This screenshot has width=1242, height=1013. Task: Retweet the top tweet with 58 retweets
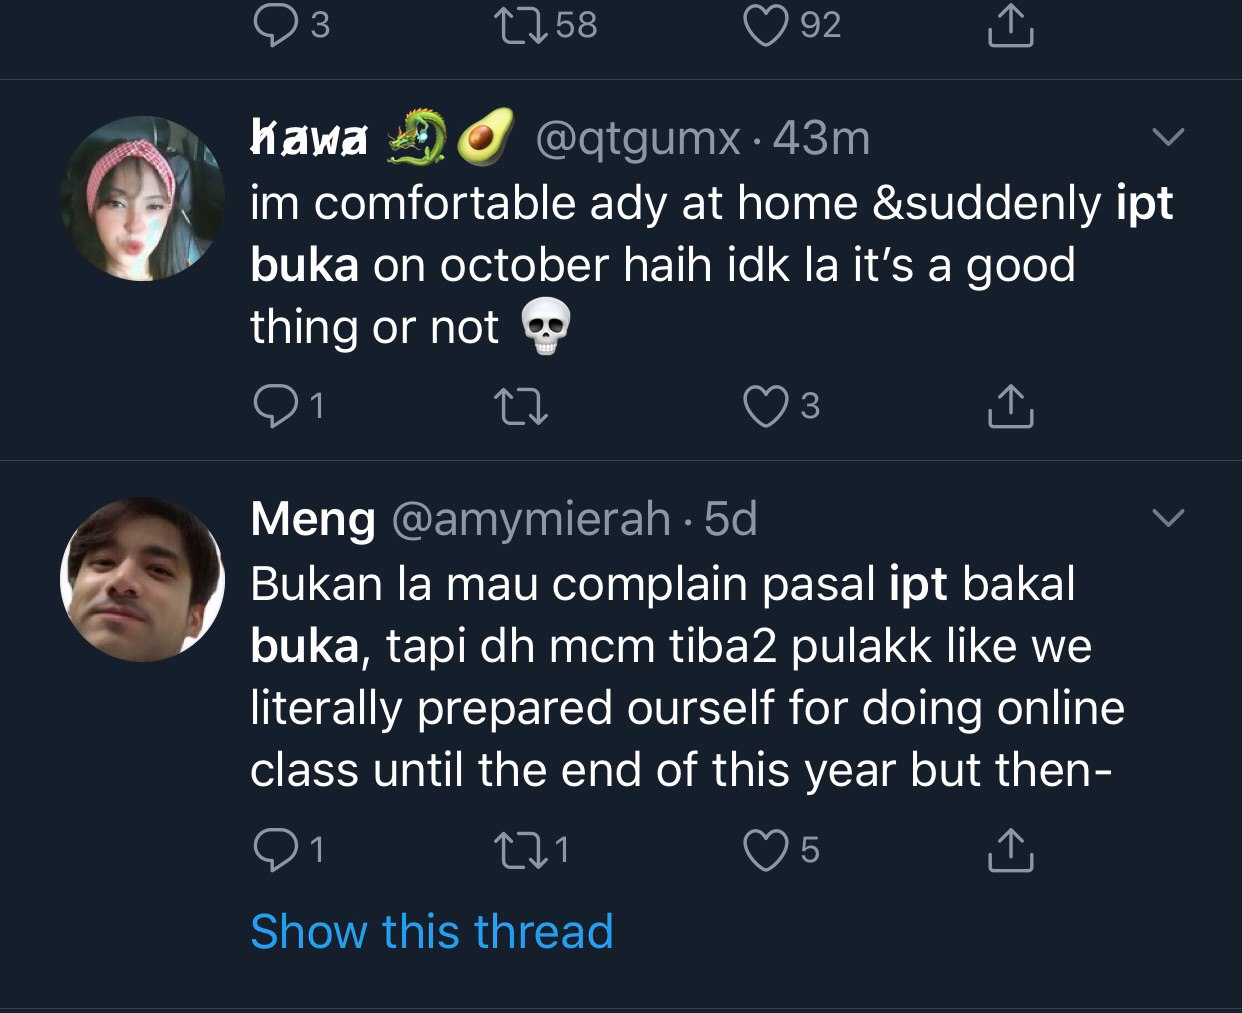pos(521,25)
